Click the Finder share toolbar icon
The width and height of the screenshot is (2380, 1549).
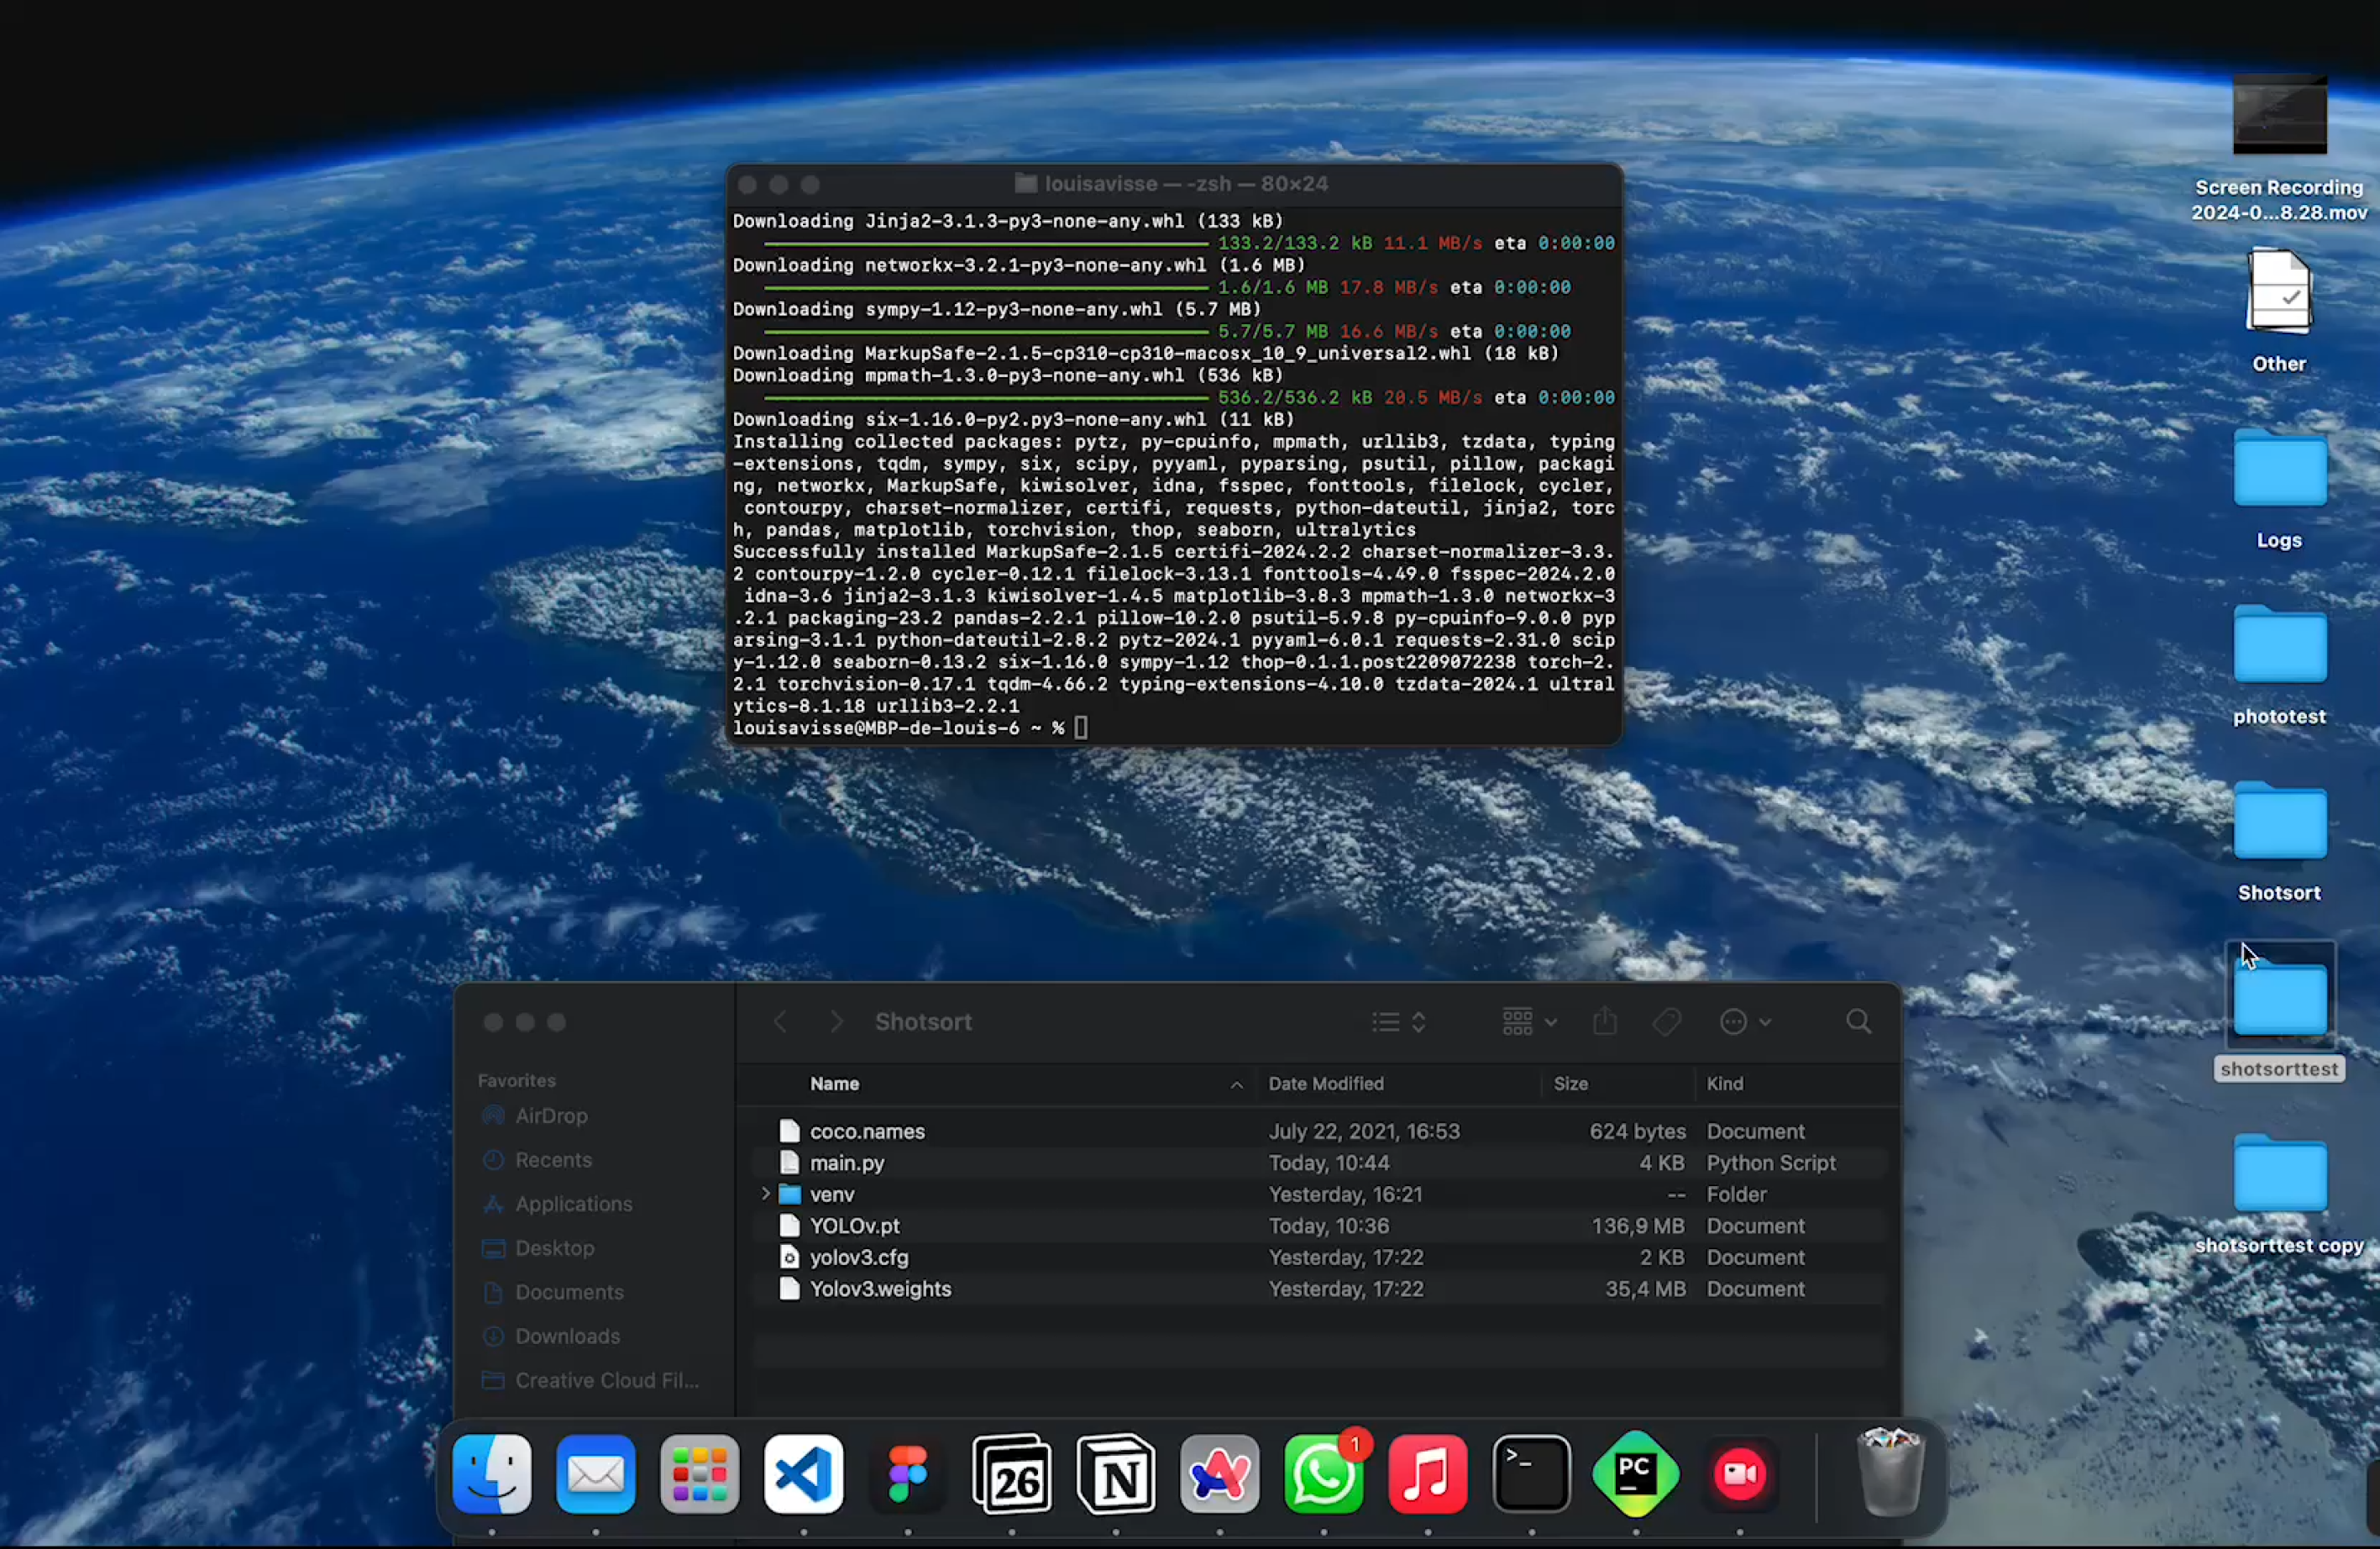[1605, 1022]
